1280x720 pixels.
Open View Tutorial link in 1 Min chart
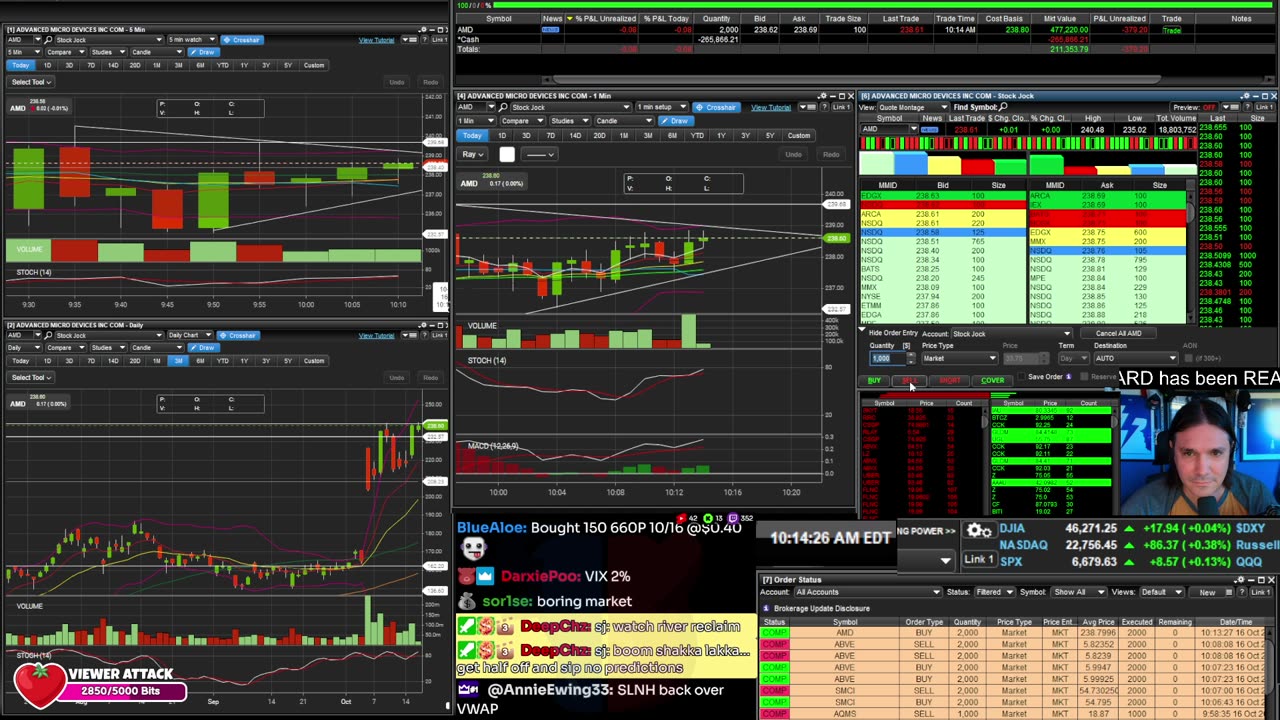pyautogui.click(x=771, y=107)
